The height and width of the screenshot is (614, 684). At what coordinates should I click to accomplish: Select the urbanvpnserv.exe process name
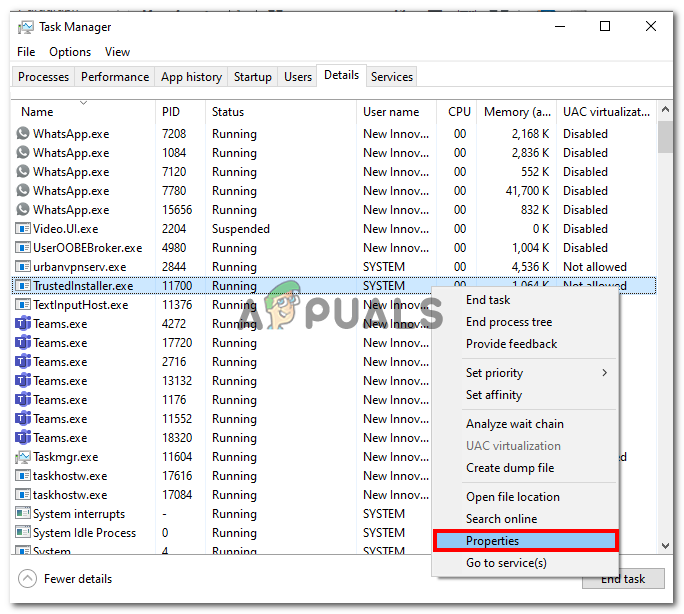[x=79, y=267]
